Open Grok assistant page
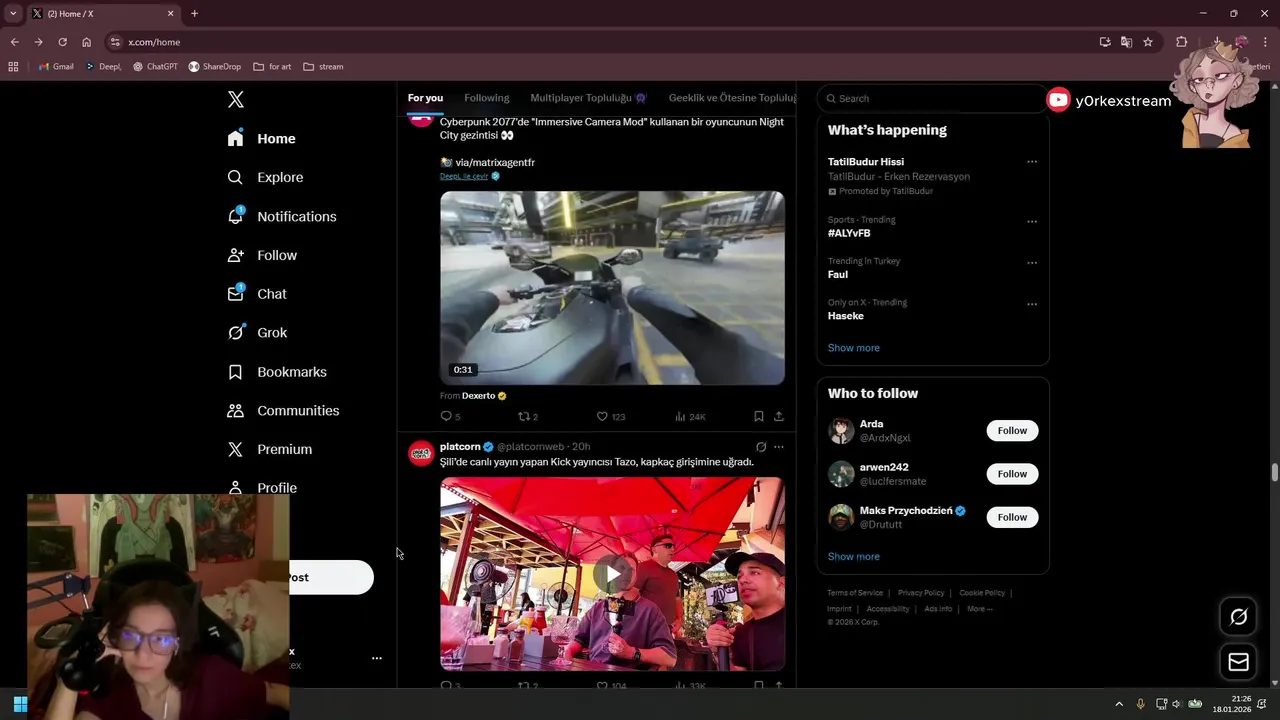This screenshot has width=1280, height=720. coord(257,333)
